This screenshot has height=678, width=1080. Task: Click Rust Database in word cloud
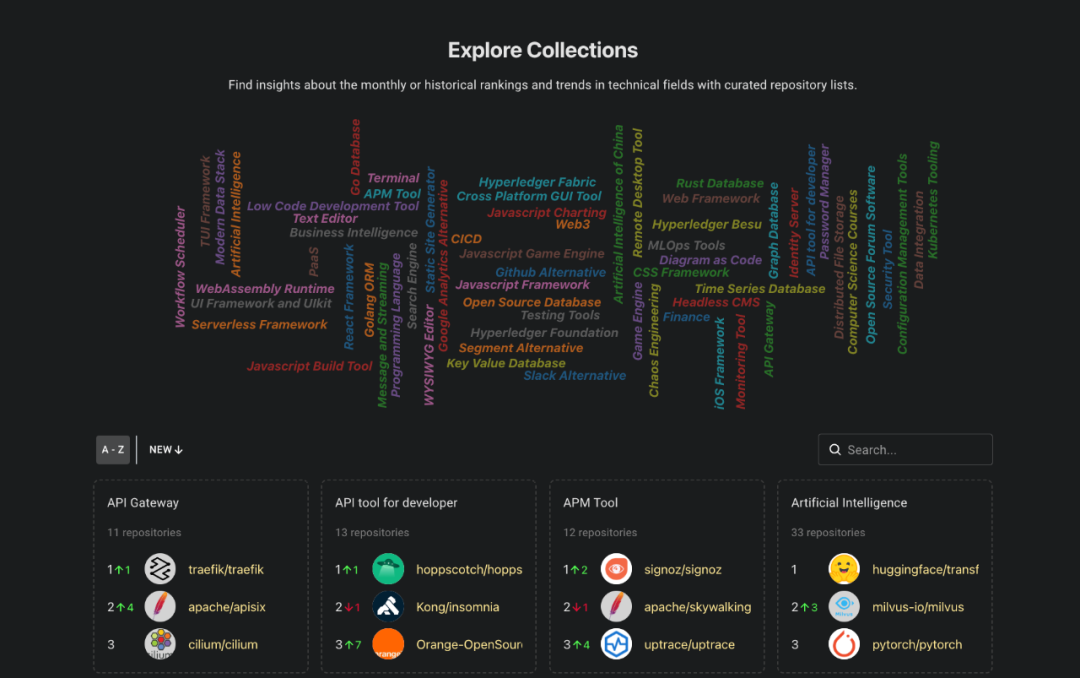[720, 183]
